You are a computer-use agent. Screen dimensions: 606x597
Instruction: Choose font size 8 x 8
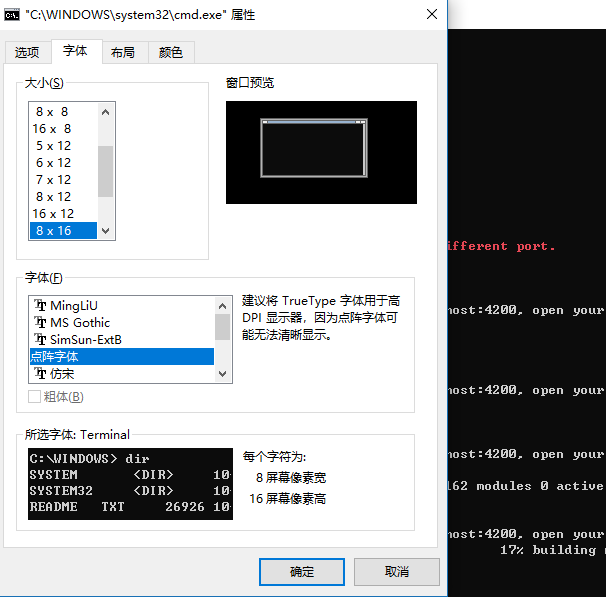(63, 112)
